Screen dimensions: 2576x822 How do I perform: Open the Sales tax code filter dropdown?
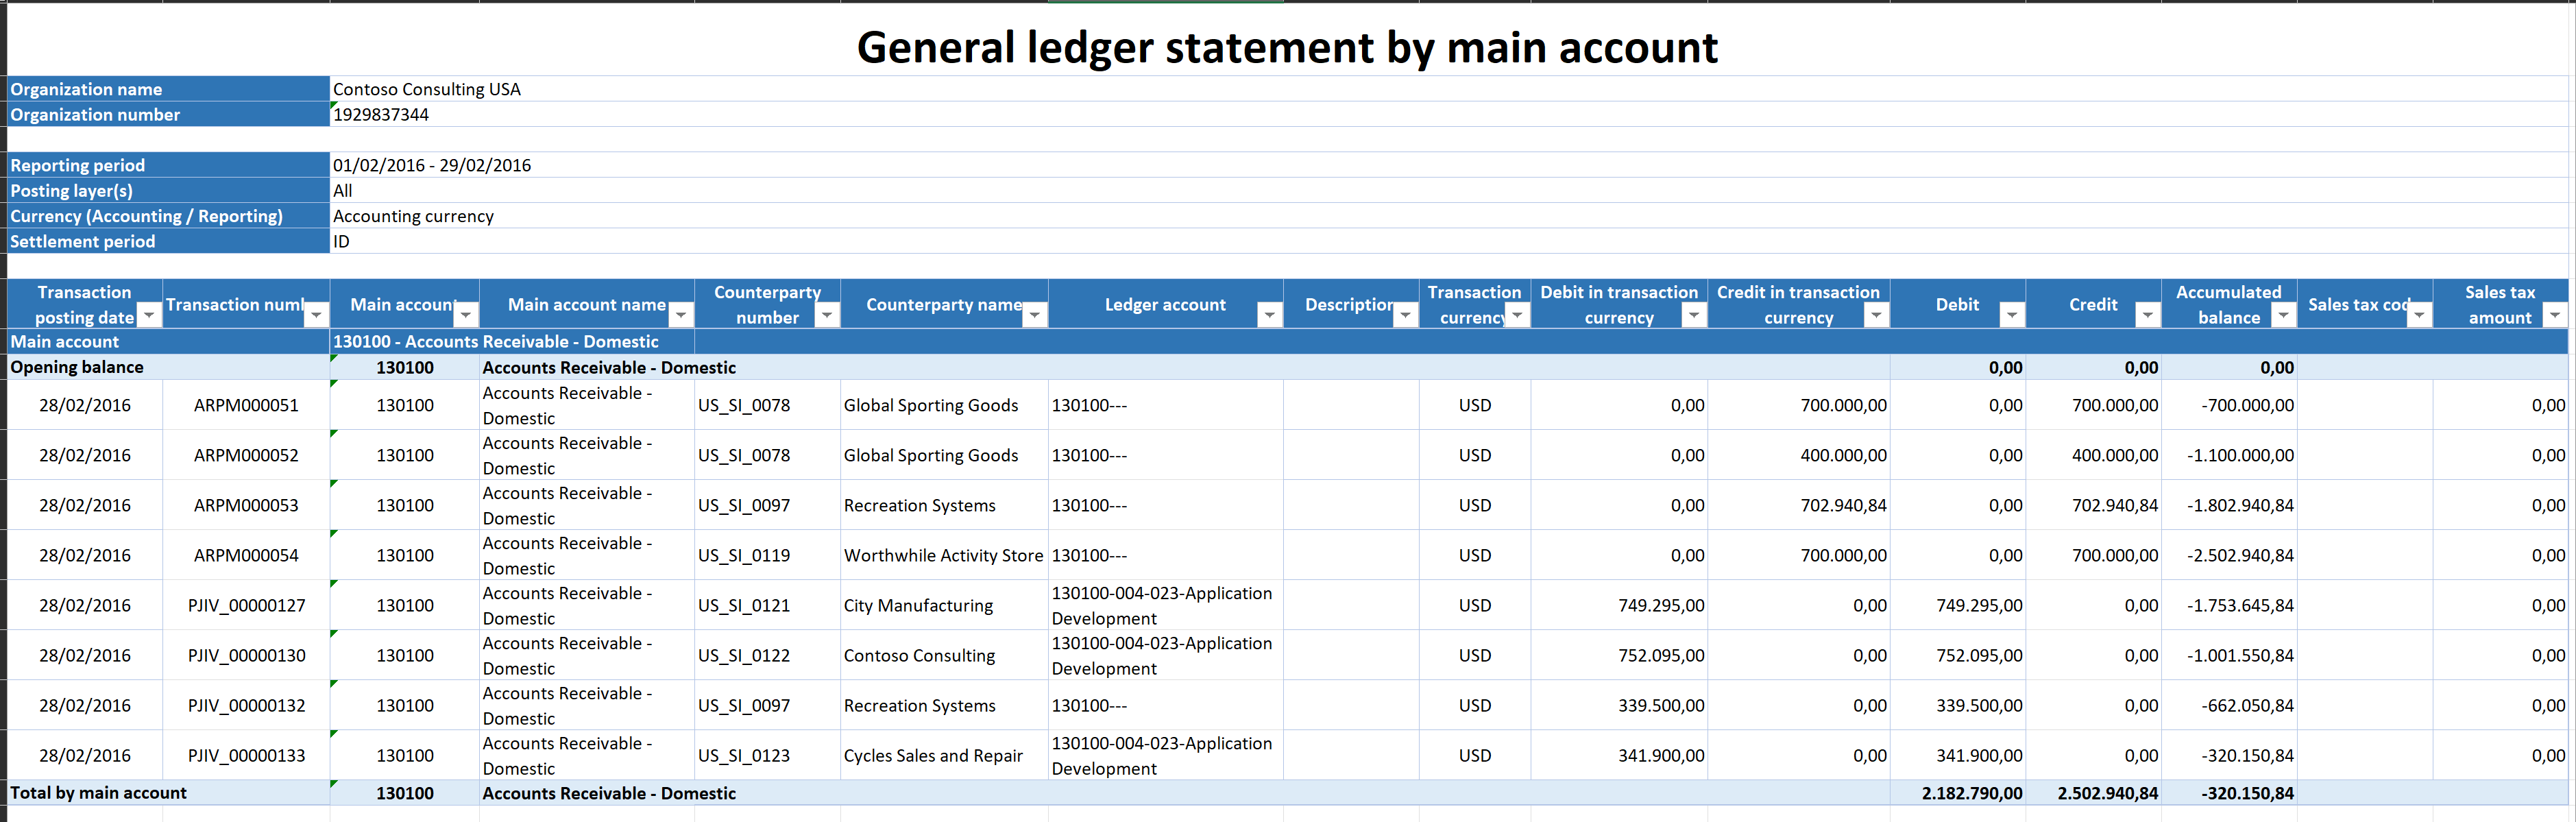pos(2419,316)
